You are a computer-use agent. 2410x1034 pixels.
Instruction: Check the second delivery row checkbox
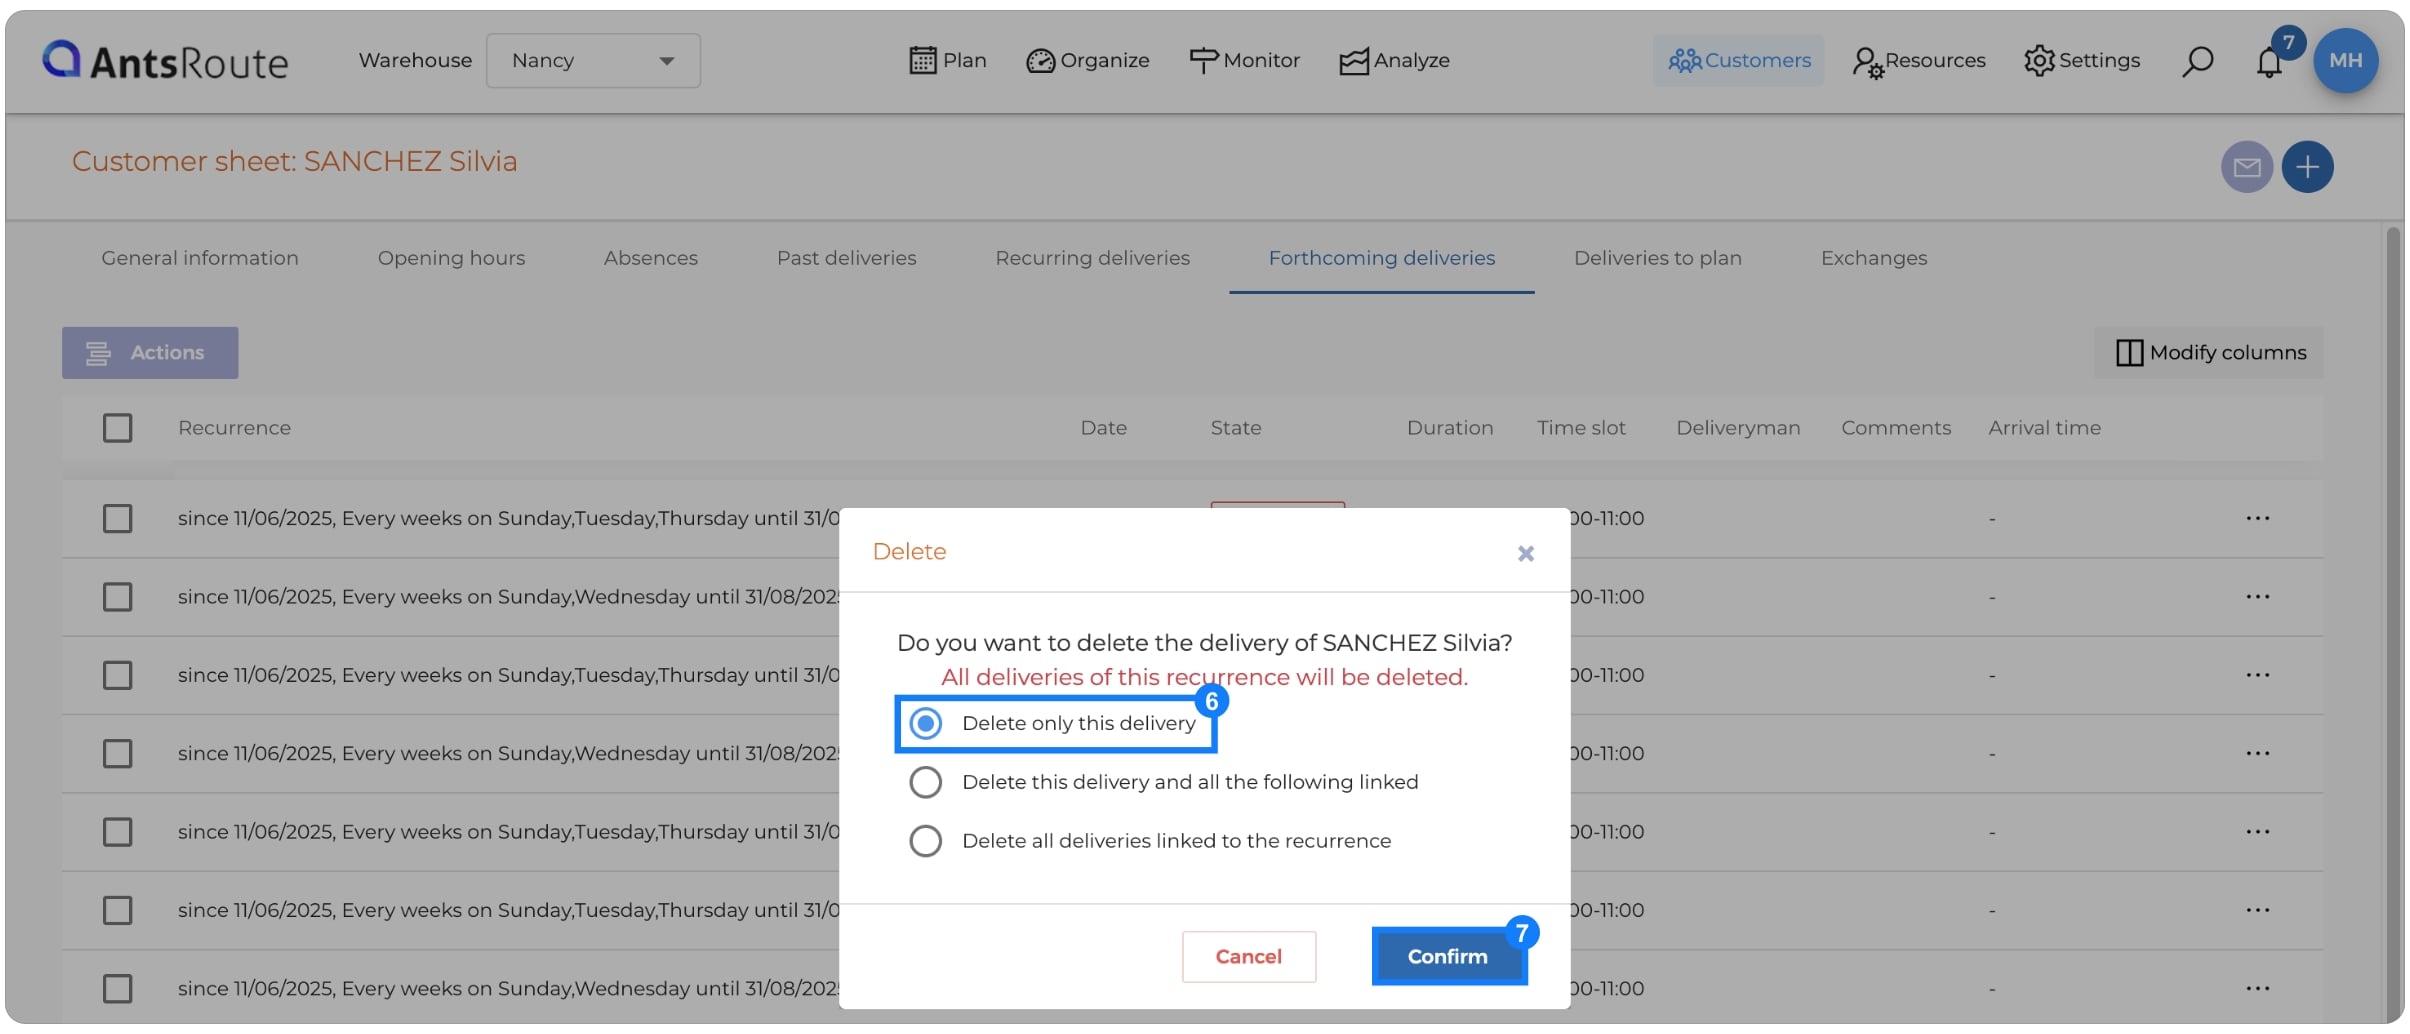click(117, 597)
